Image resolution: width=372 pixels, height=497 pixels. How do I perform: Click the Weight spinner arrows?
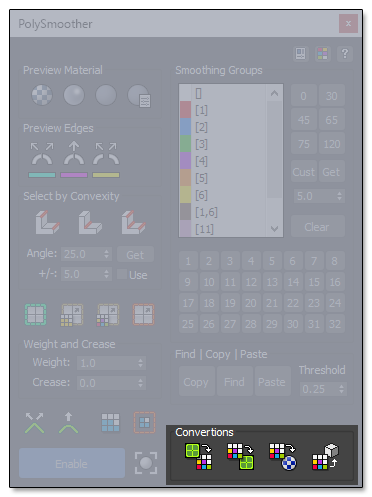141,363
